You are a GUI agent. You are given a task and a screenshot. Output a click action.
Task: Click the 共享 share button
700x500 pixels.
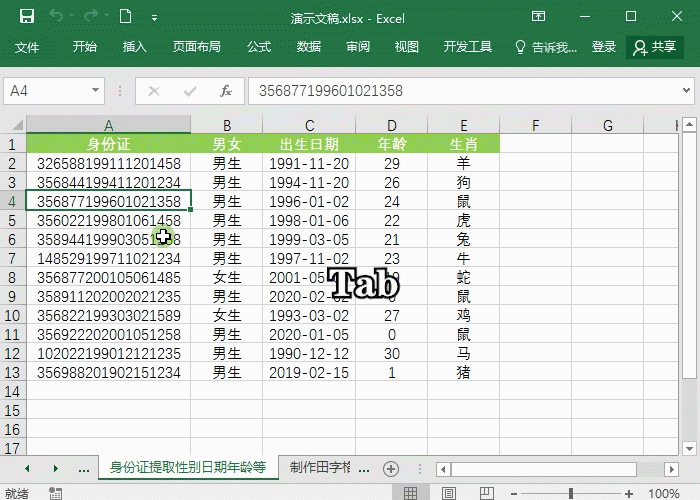(655, 47)
